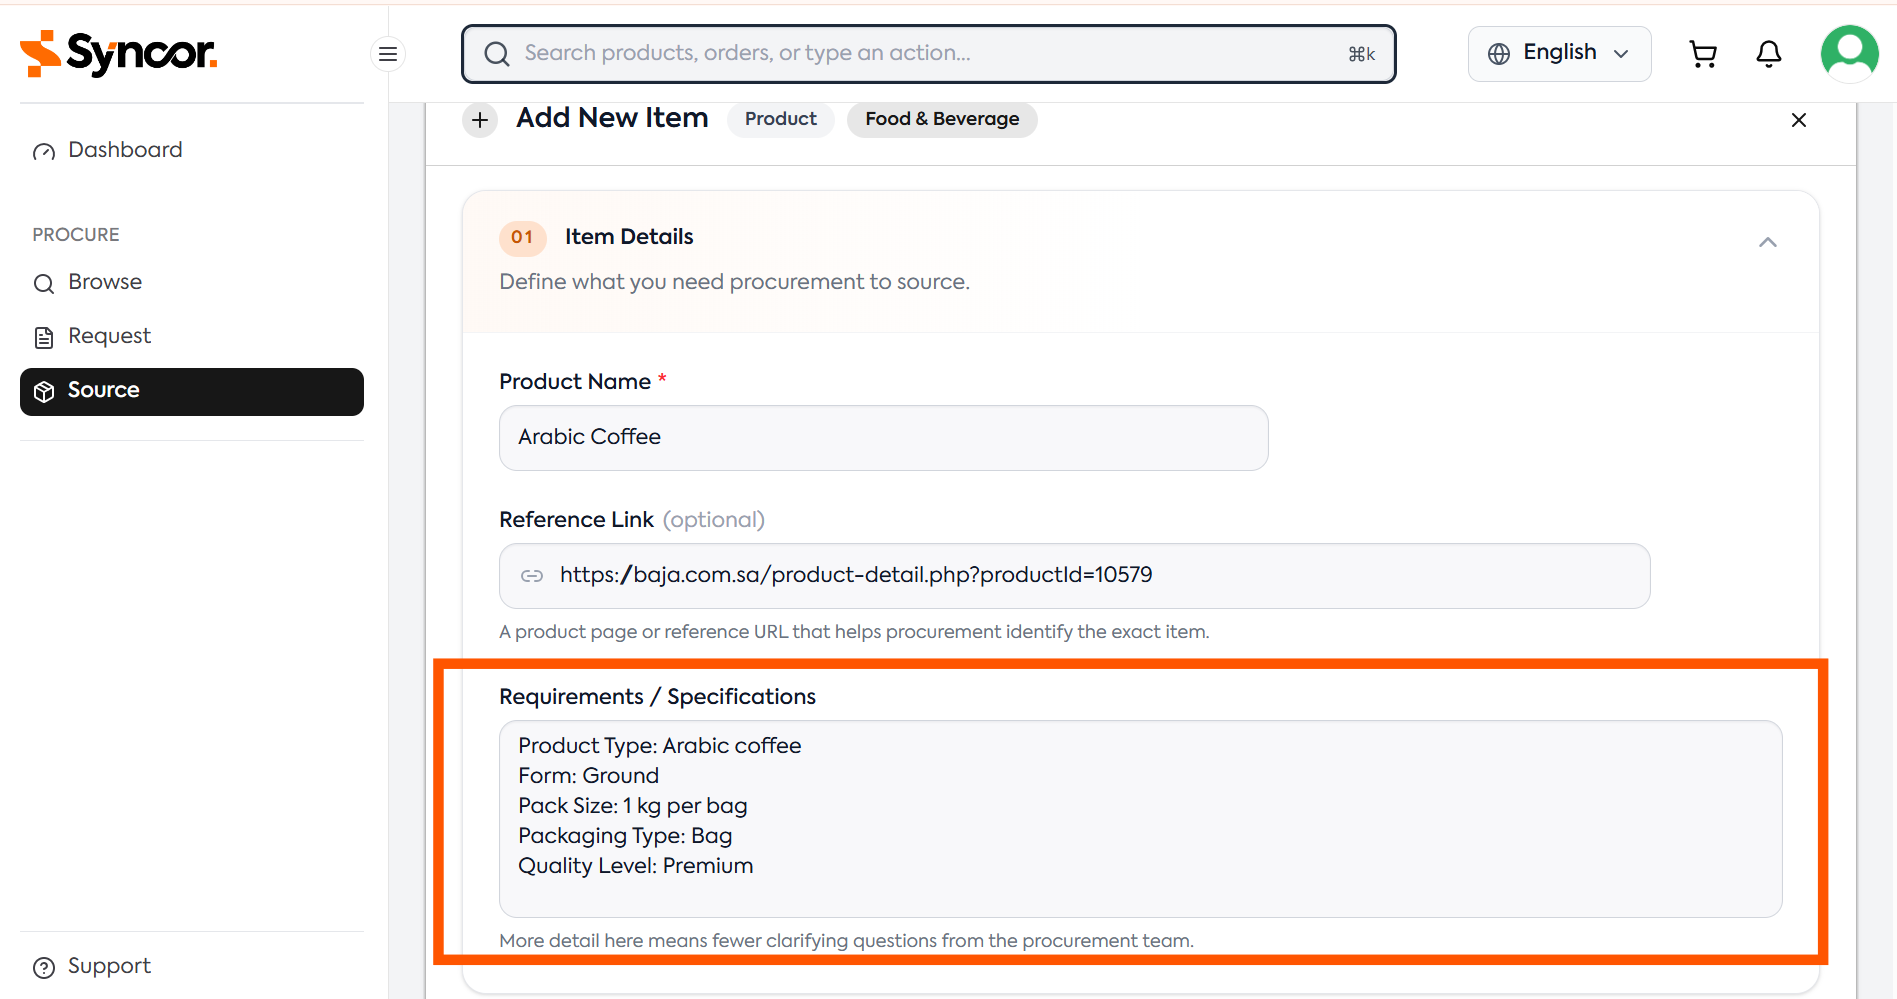Click the Syncor logo
This screenshot has height=999, width=1897.
(118, 53)
